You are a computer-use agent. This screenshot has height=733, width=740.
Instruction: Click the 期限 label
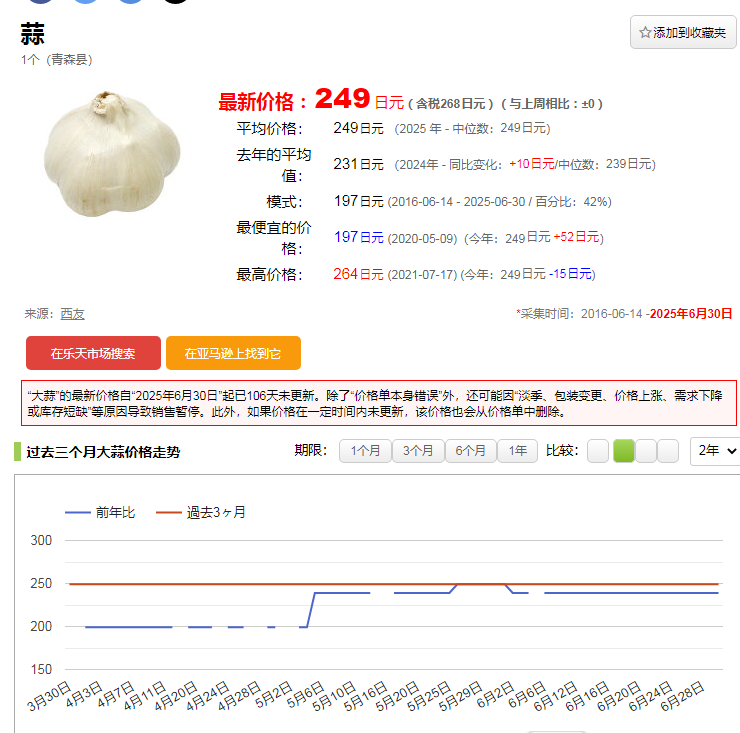coord(311,450)
